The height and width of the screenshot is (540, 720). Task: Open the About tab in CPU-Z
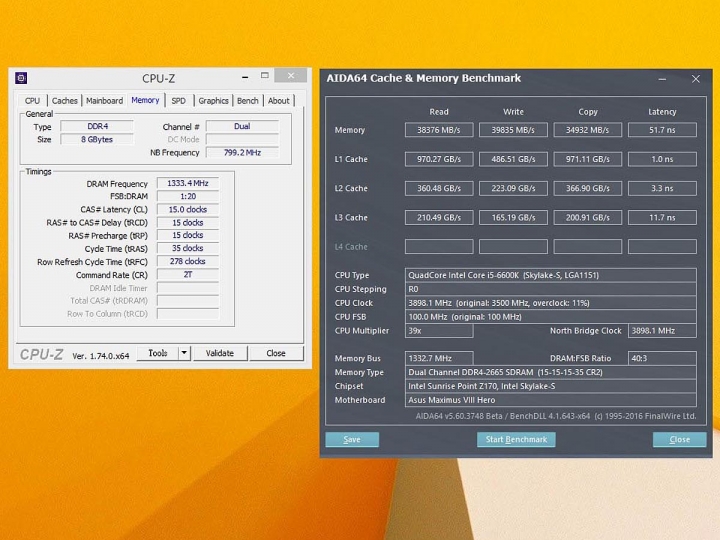[x=279, y=101]
